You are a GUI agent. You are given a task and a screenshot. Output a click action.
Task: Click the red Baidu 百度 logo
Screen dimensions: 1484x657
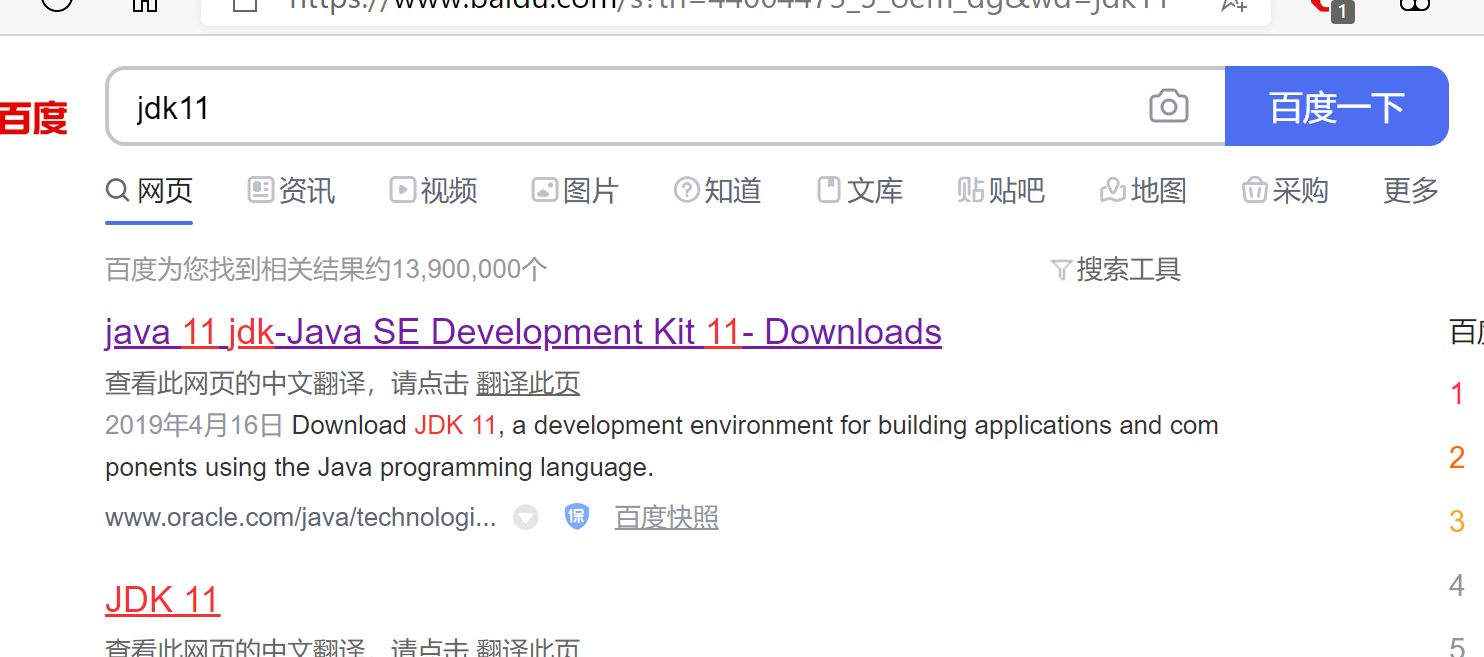click(33, 118)
